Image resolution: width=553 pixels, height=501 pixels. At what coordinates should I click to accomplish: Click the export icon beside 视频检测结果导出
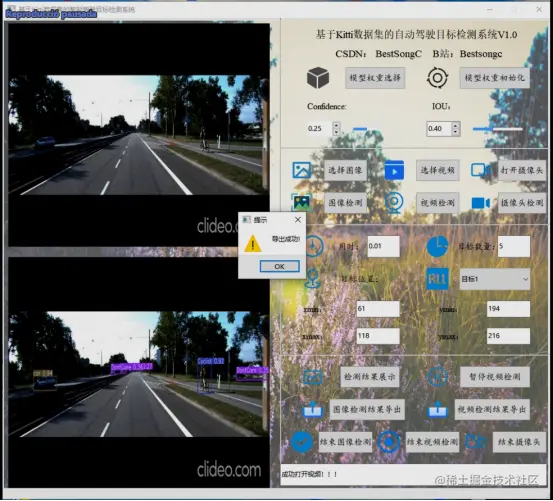[x=438, y=409]
